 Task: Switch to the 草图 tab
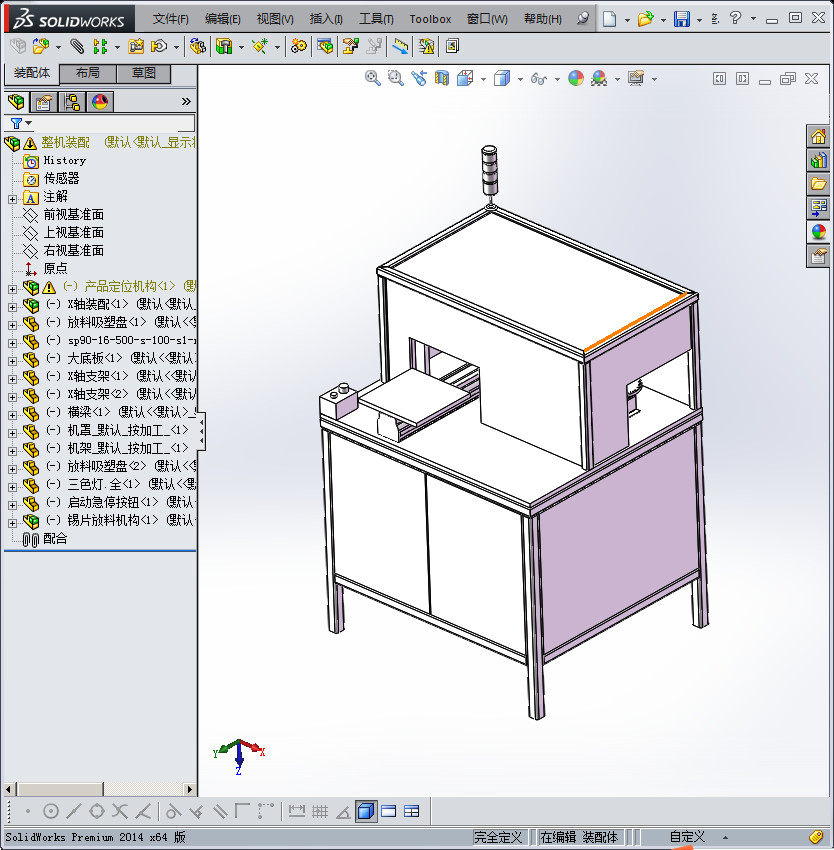pos(144,73)
